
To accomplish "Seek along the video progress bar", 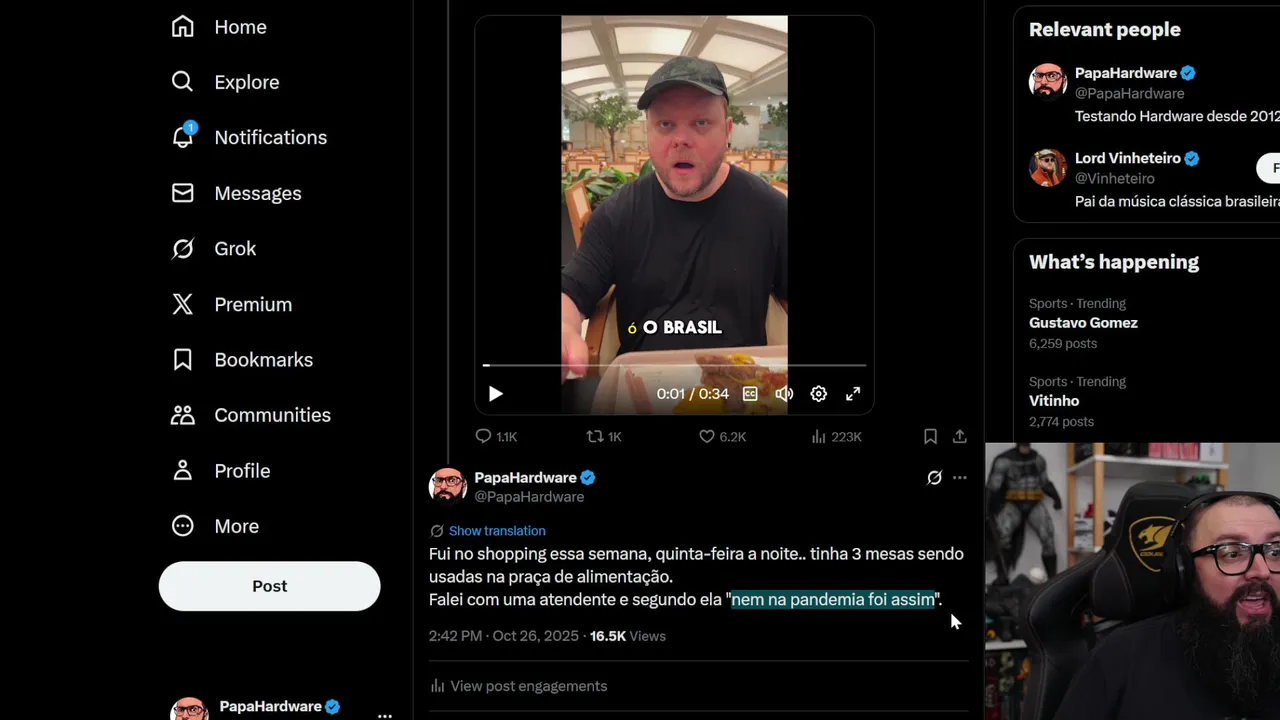I will pos(674,366).
